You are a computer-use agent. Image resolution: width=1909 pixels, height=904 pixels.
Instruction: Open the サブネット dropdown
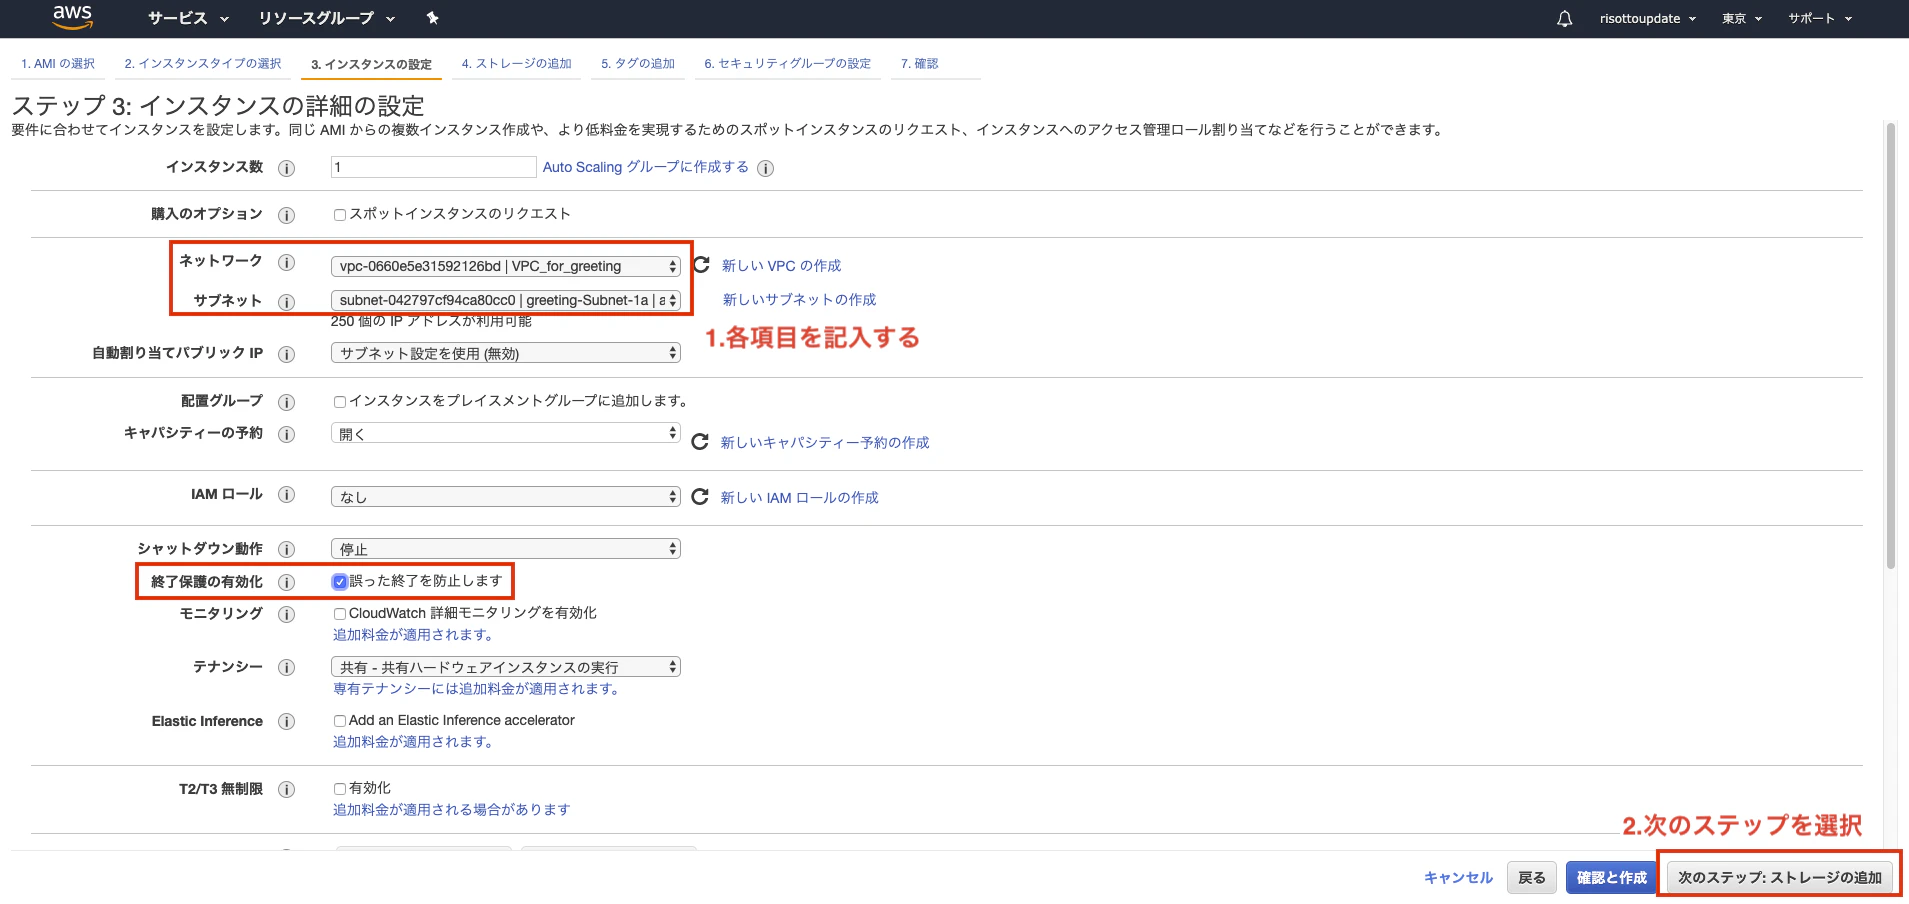click(506, 300)
